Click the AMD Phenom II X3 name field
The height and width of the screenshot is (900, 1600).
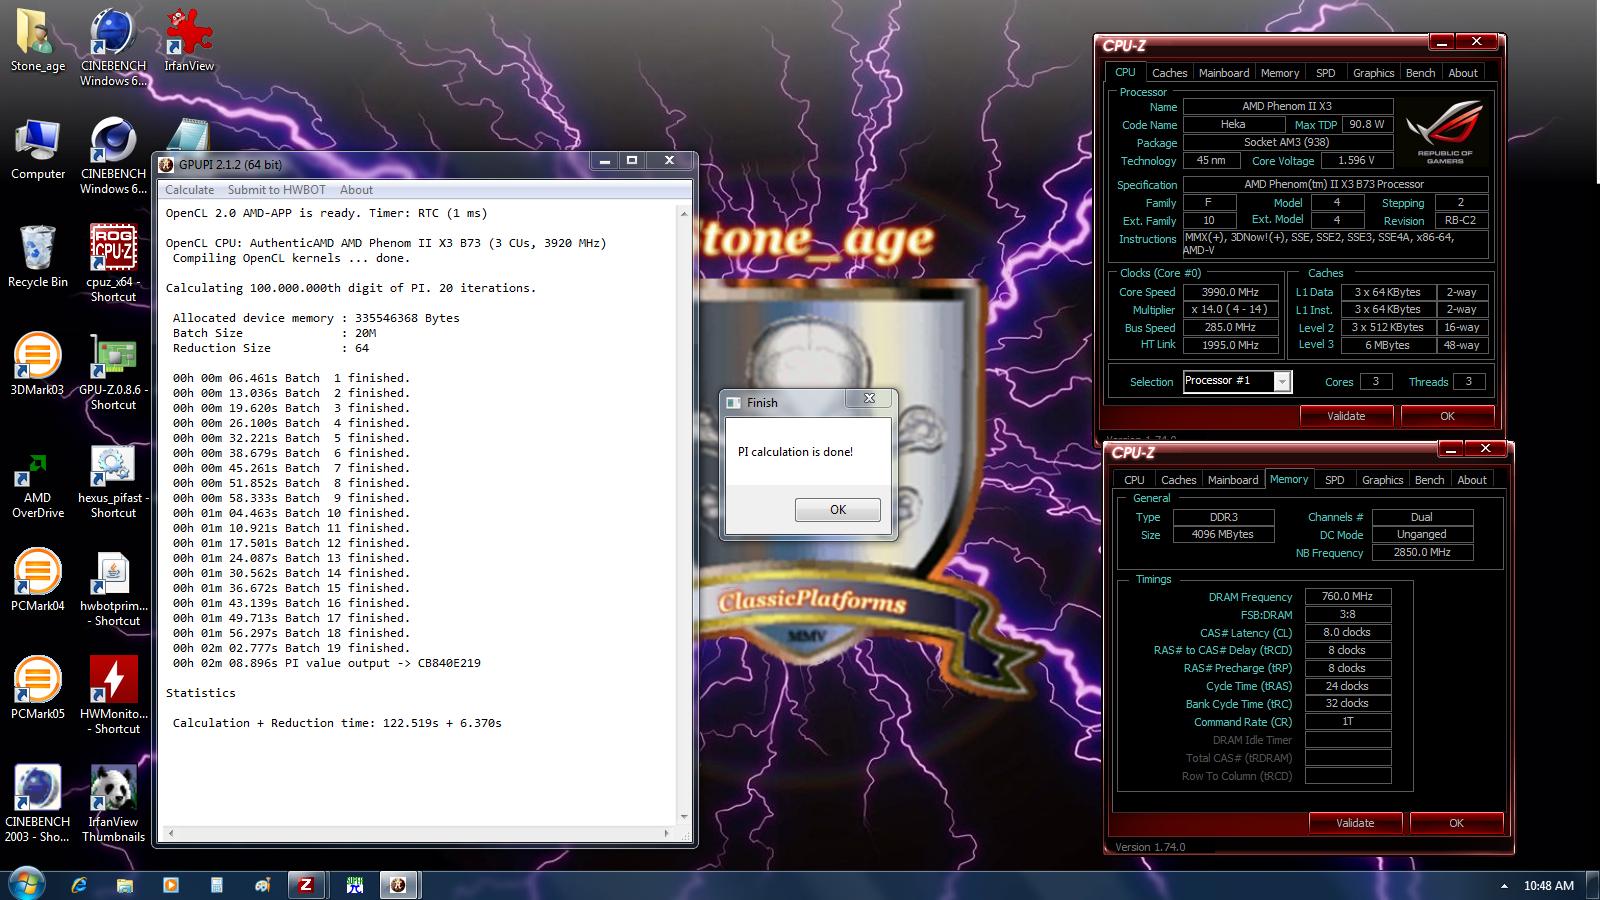pos(1287,106)
